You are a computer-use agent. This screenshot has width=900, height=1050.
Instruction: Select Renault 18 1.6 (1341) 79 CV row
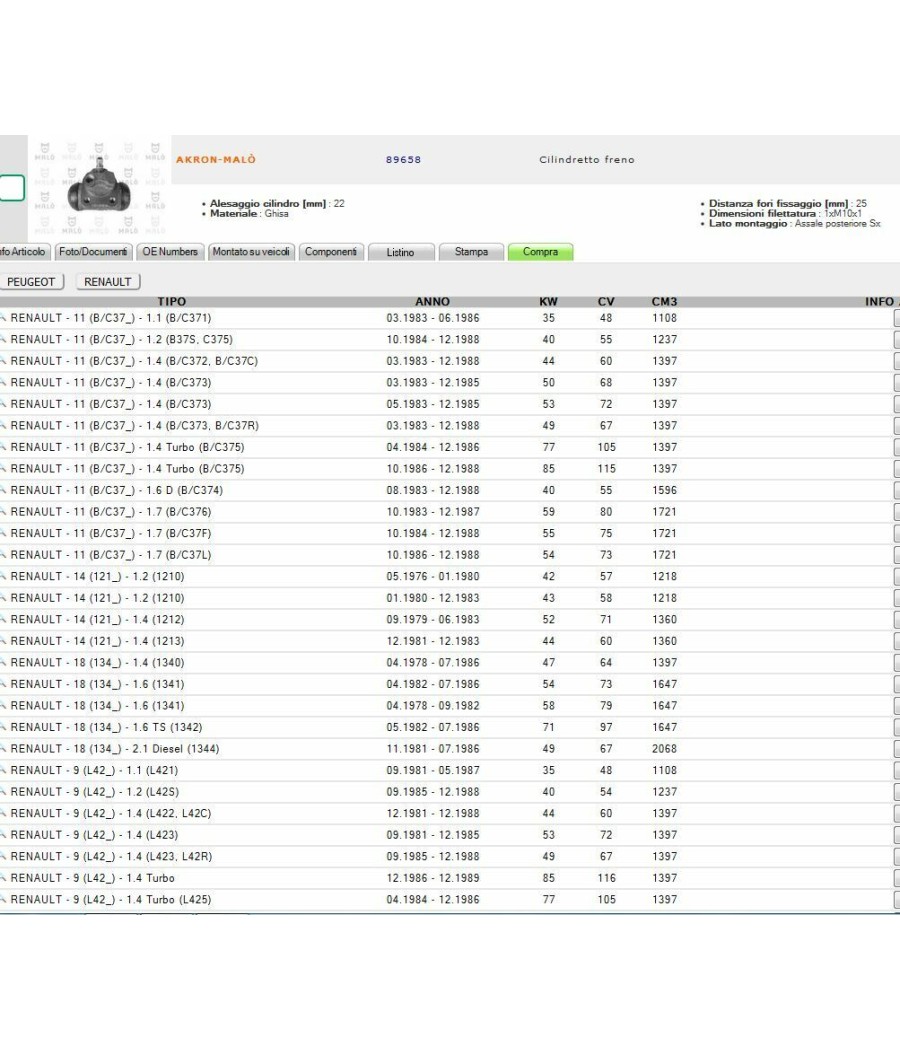coord(449,706)
